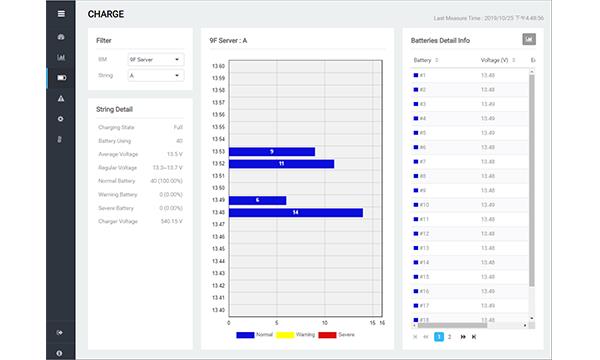This screenshot has width=600, height=360.
Task: Click the horizontal scrollbar under battery table
Action: click(452, 326)
